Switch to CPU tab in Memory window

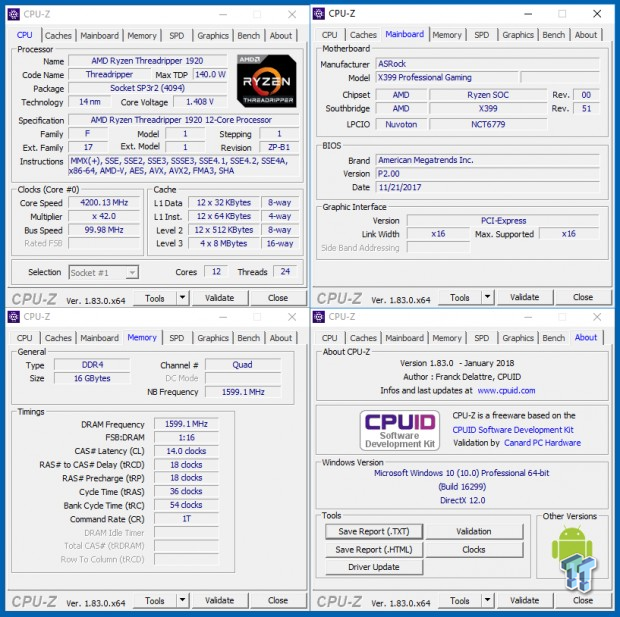pos(25,338)
